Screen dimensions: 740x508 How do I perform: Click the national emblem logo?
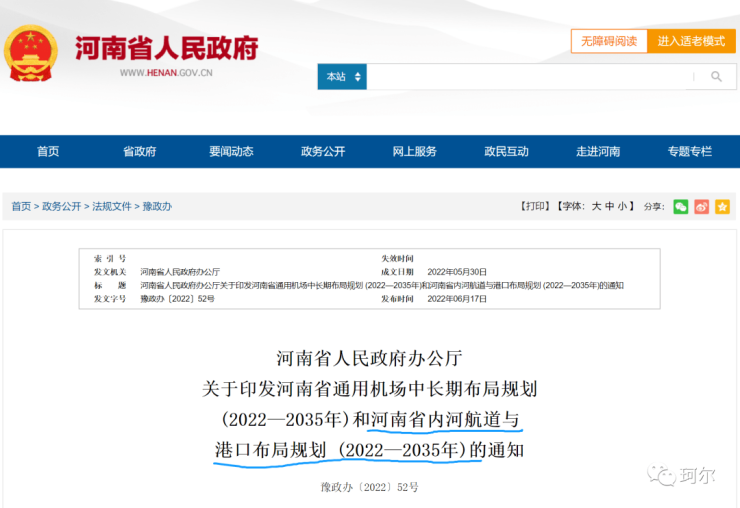(31, 54)
